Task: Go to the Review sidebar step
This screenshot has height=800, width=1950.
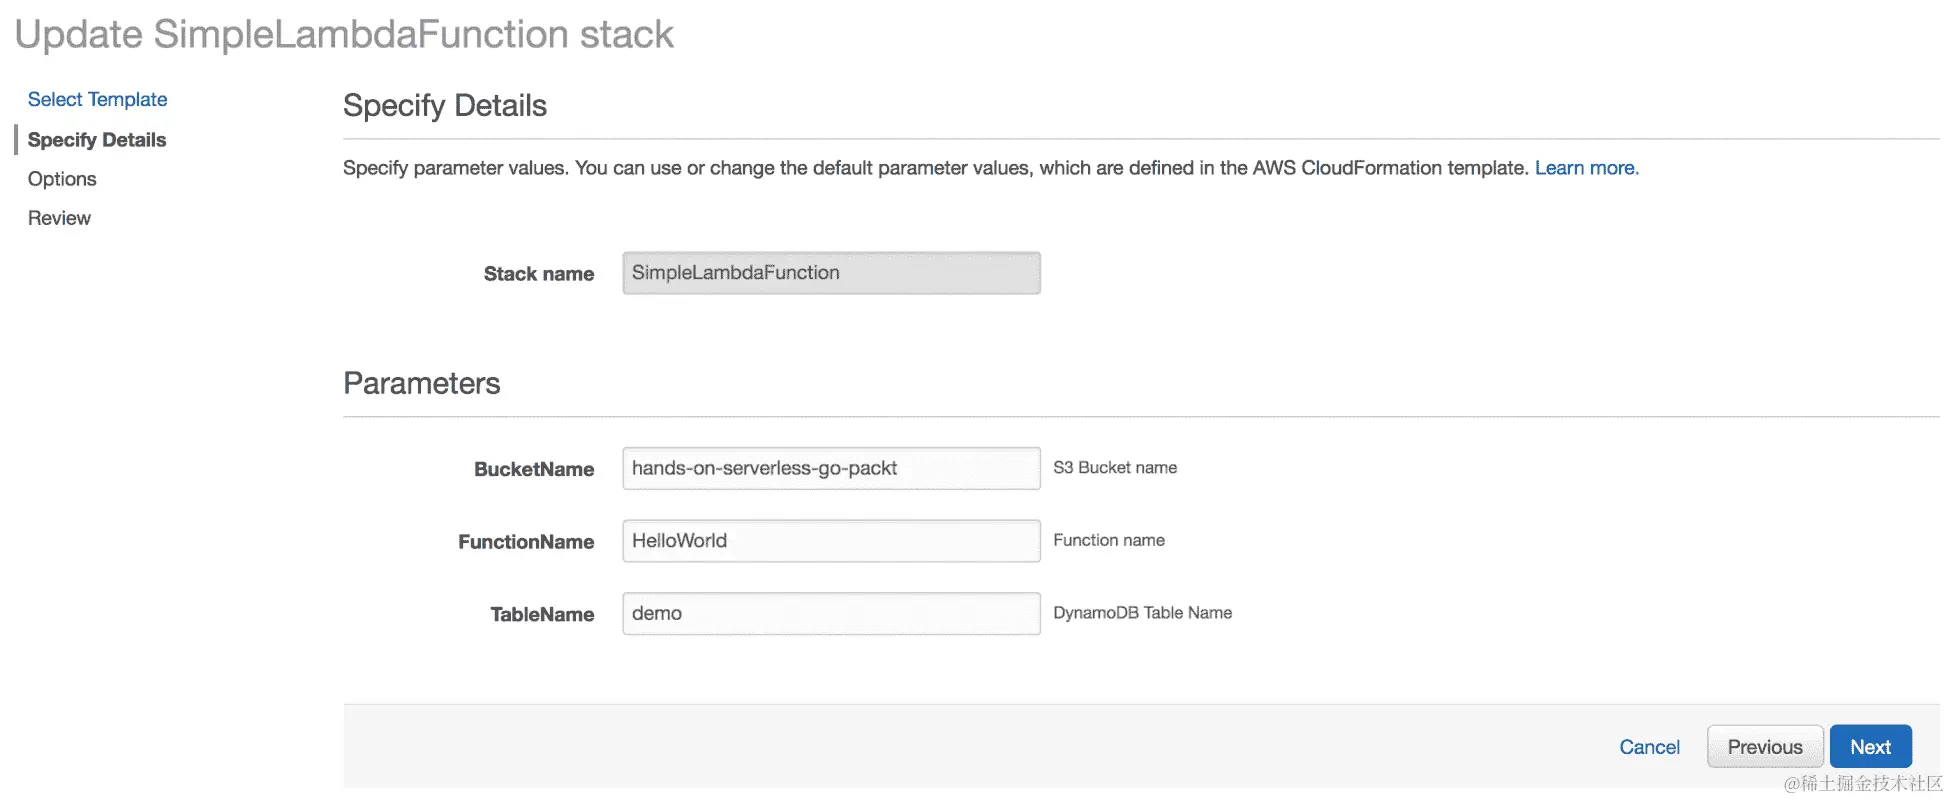Action: pyautogui.click(x=59, y=218)
